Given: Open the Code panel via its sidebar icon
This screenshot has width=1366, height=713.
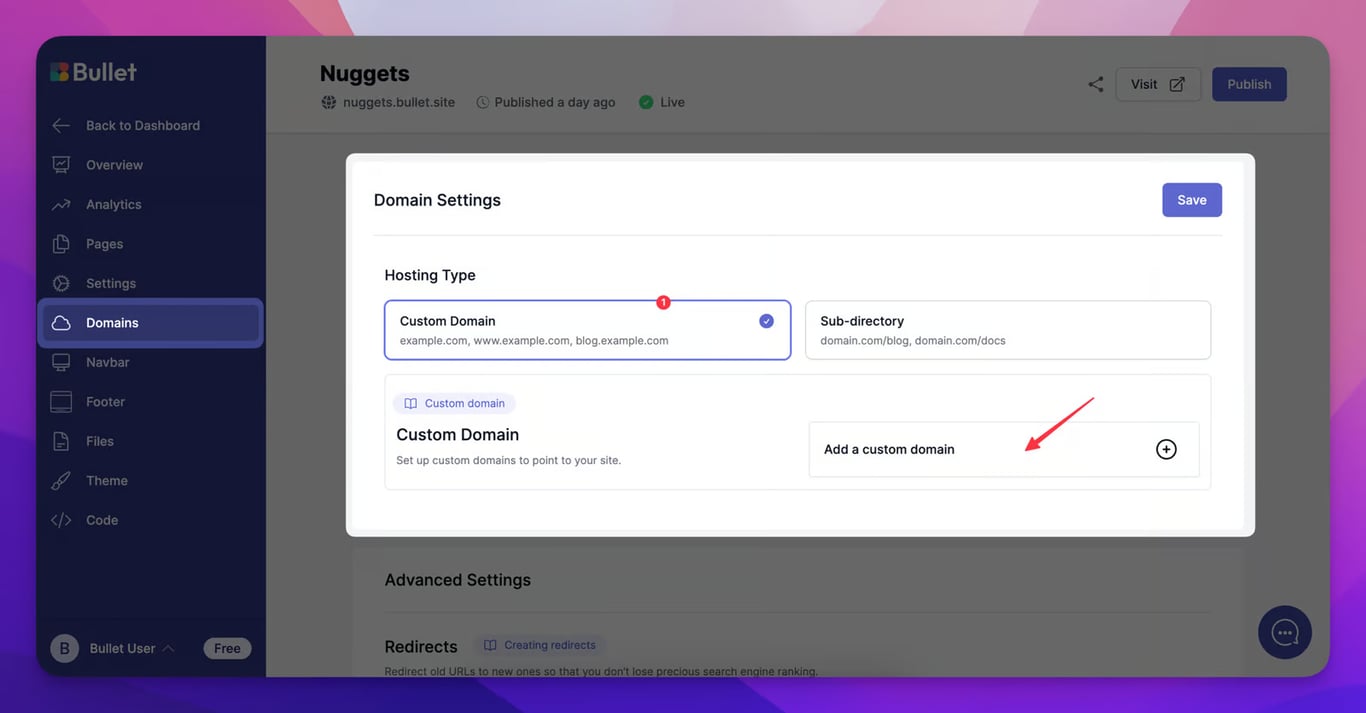Looking at the screenshot, I should [x=62, y=519].
